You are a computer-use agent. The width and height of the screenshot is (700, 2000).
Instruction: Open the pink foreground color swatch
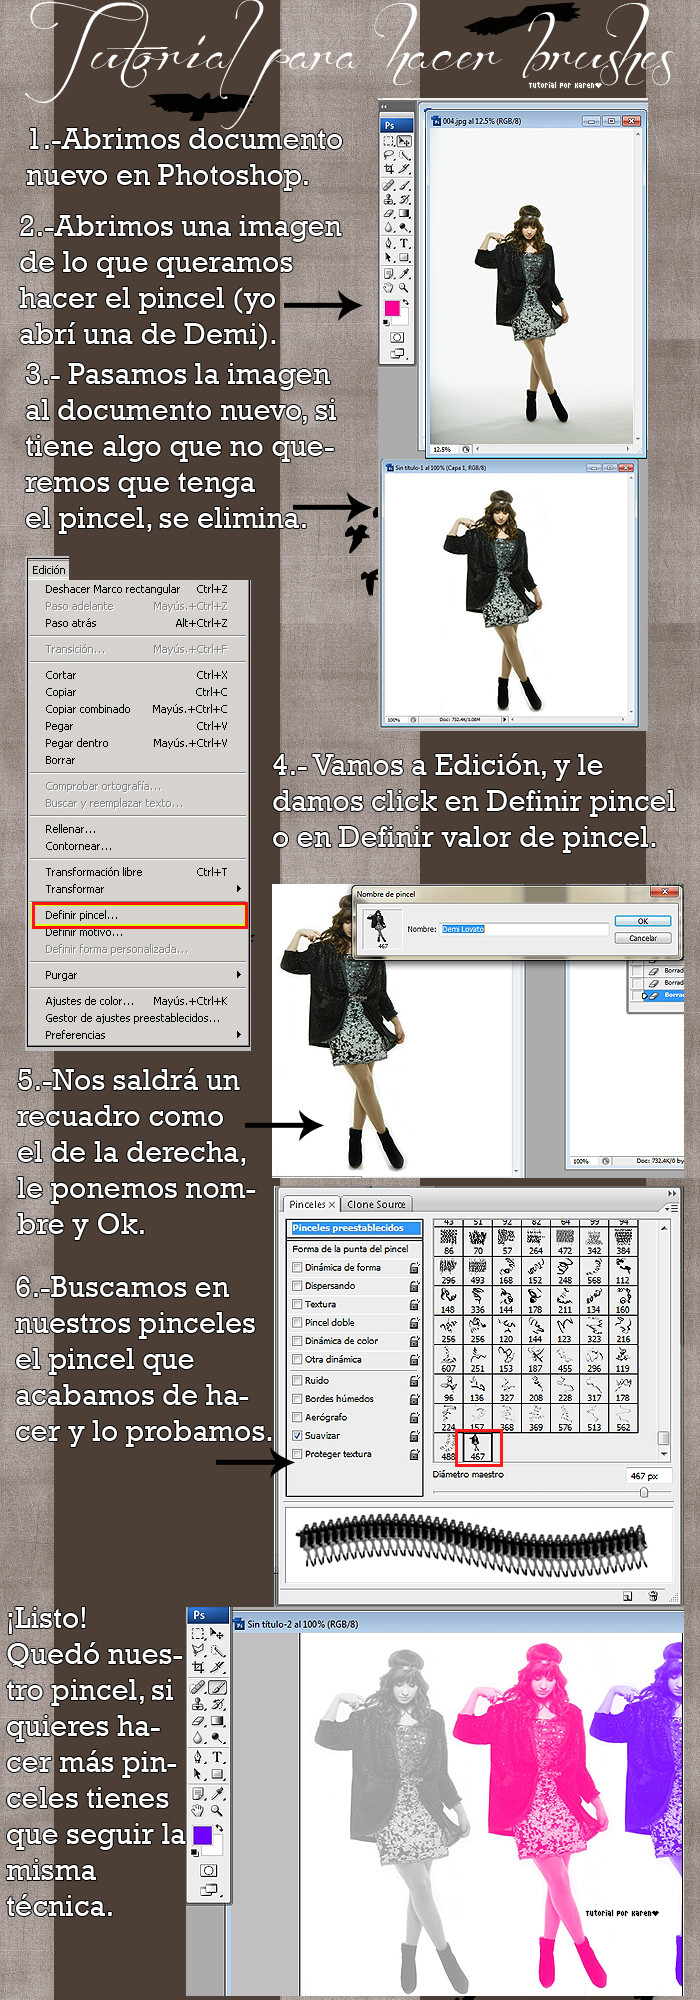[392, 308]
